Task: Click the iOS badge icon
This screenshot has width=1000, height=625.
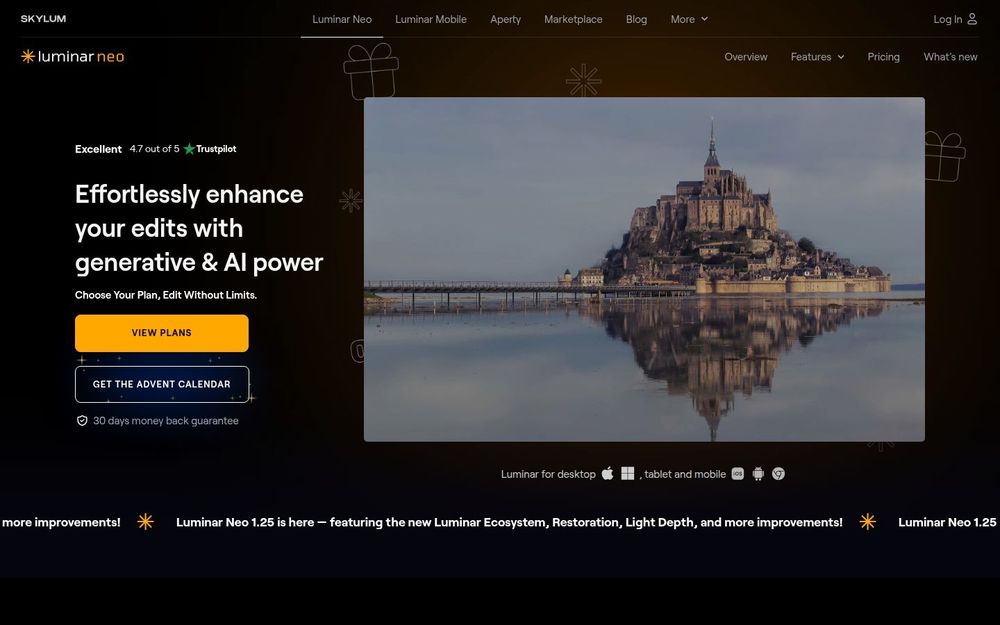Action: 737,474
